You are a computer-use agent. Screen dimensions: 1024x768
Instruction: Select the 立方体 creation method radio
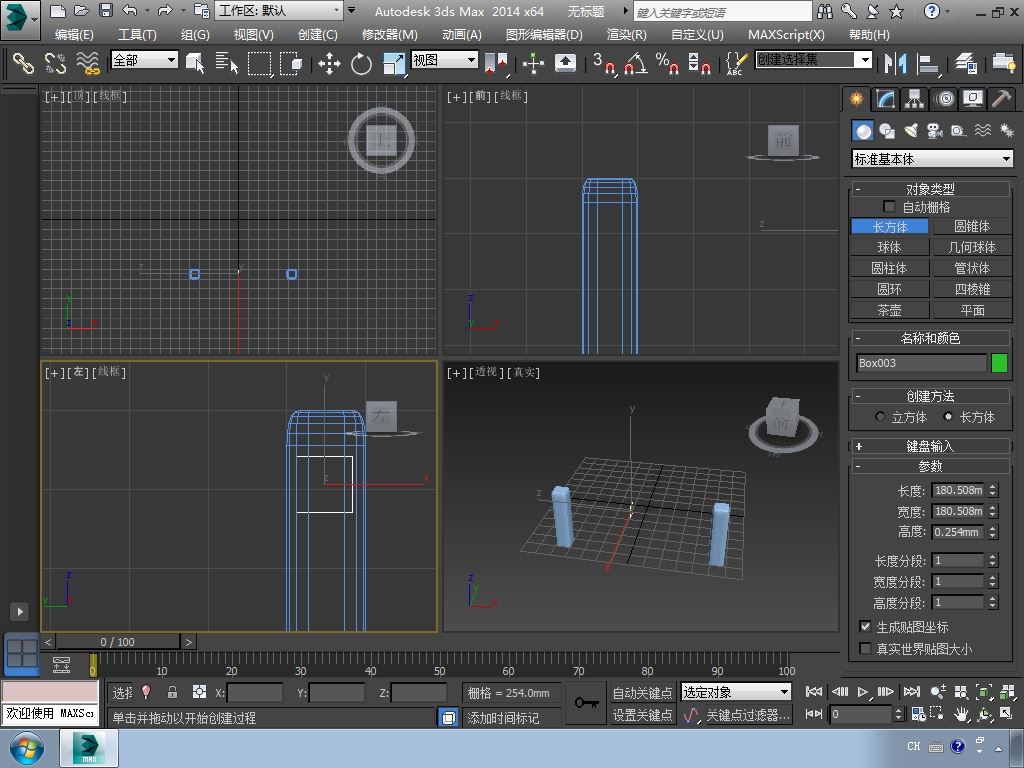click(881, 417)
